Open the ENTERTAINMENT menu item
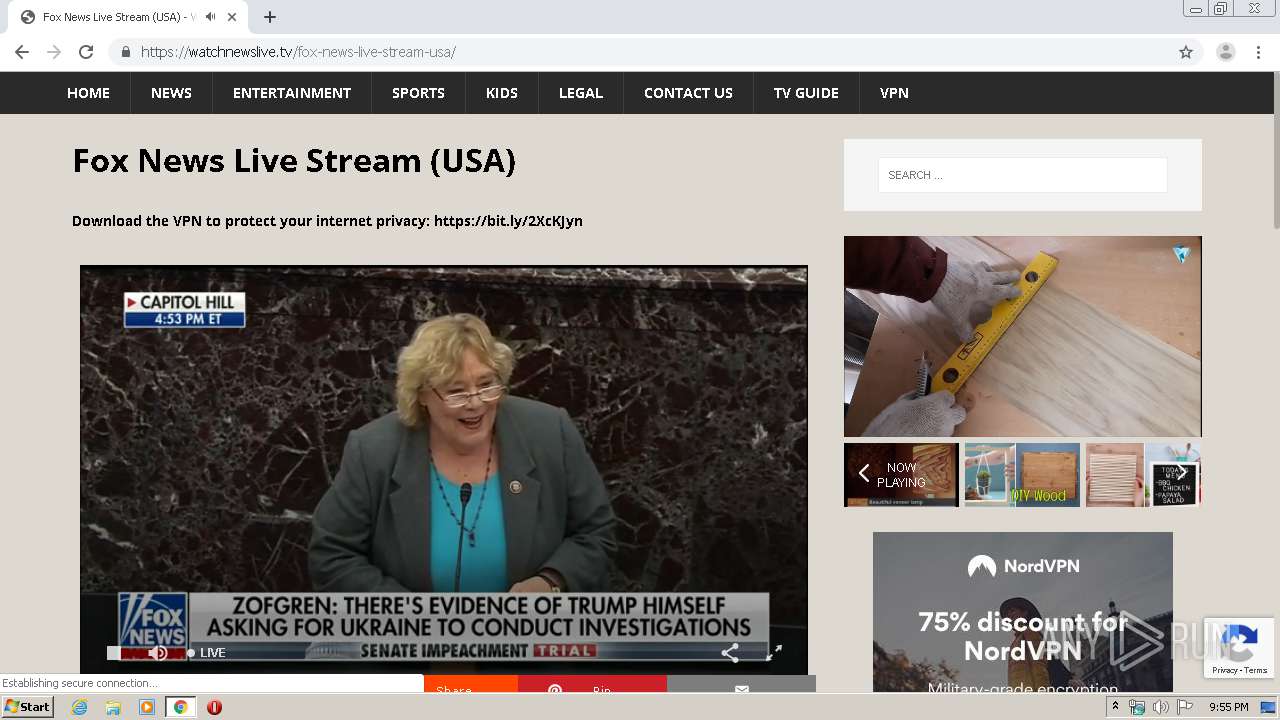The width and height of the screenshot is (1280, 720). [x=292, y=93]
